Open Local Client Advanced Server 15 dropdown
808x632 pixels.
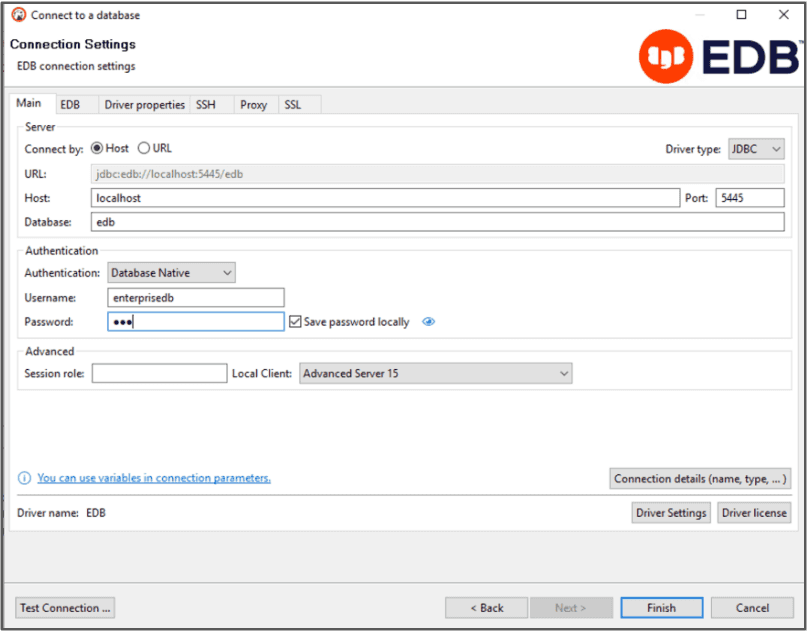[435, 373]
